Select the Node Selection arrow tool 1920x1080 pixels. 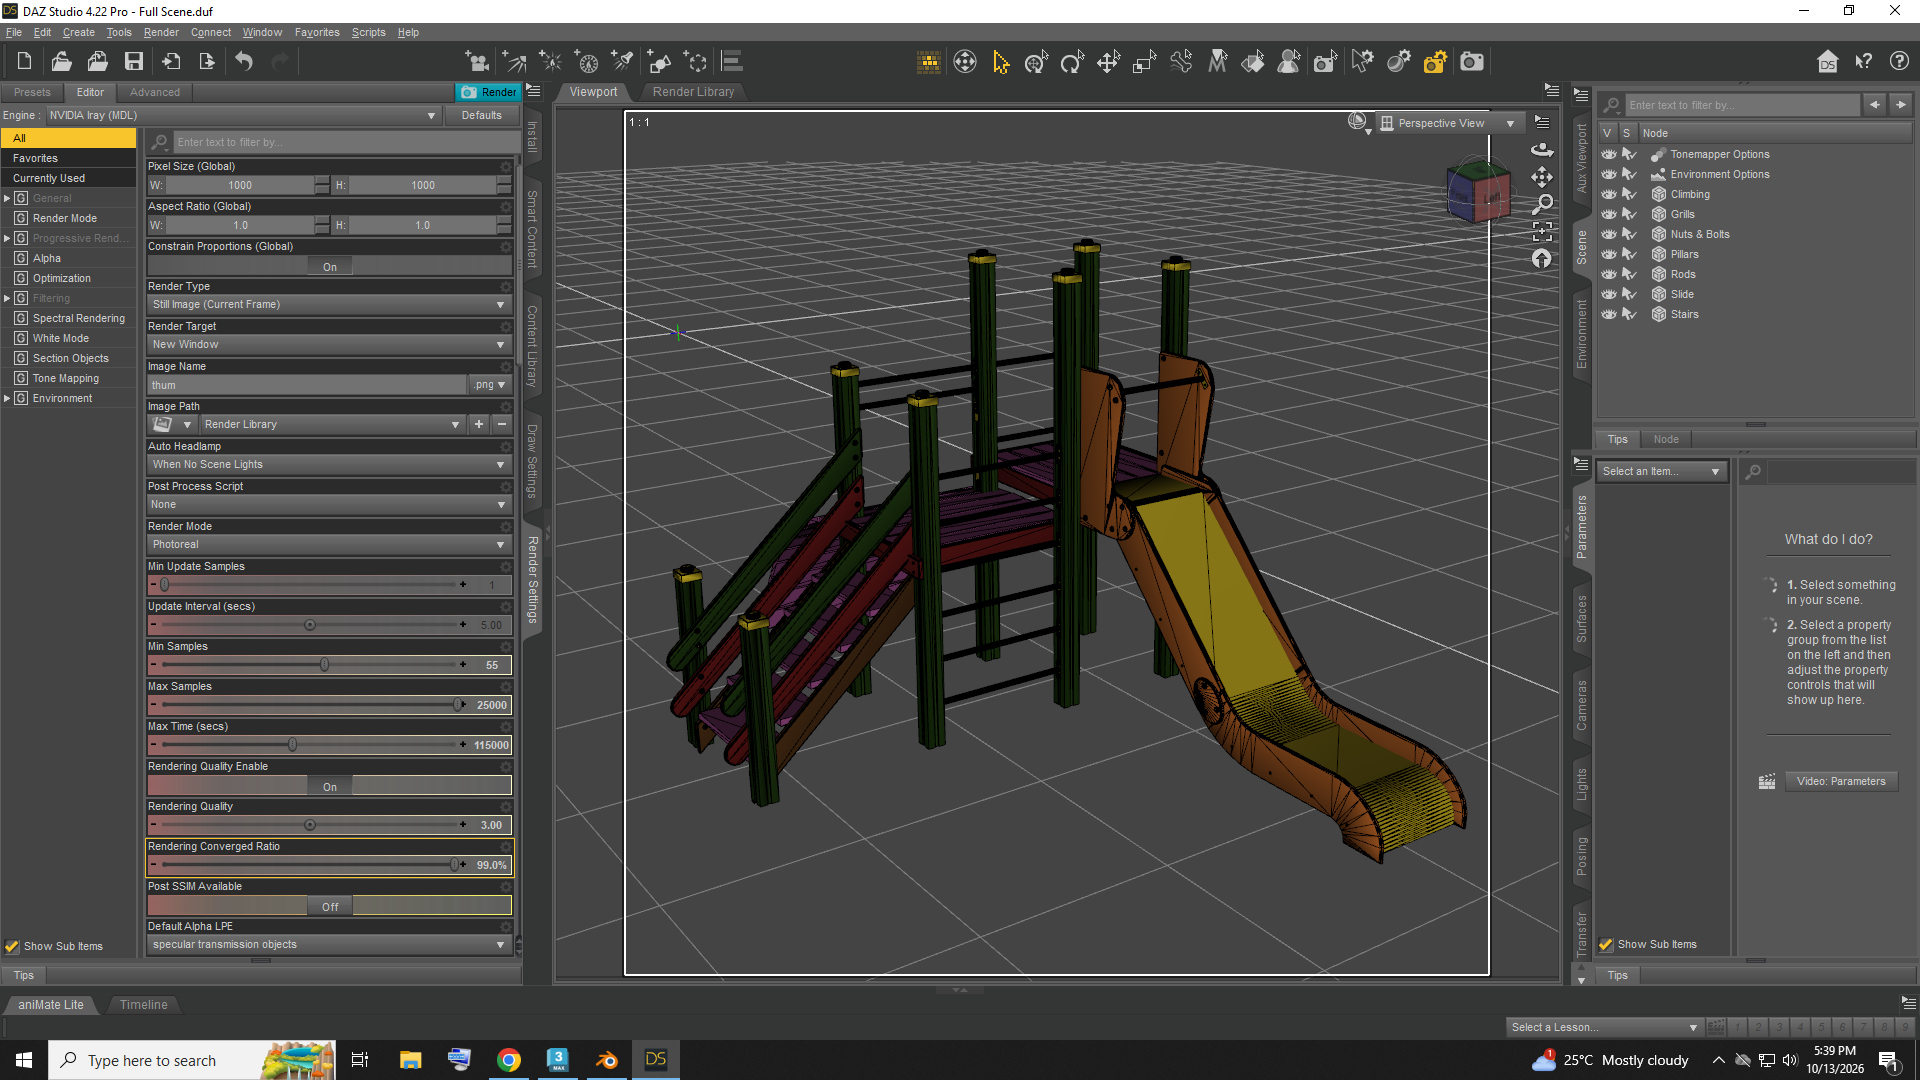1000,62
